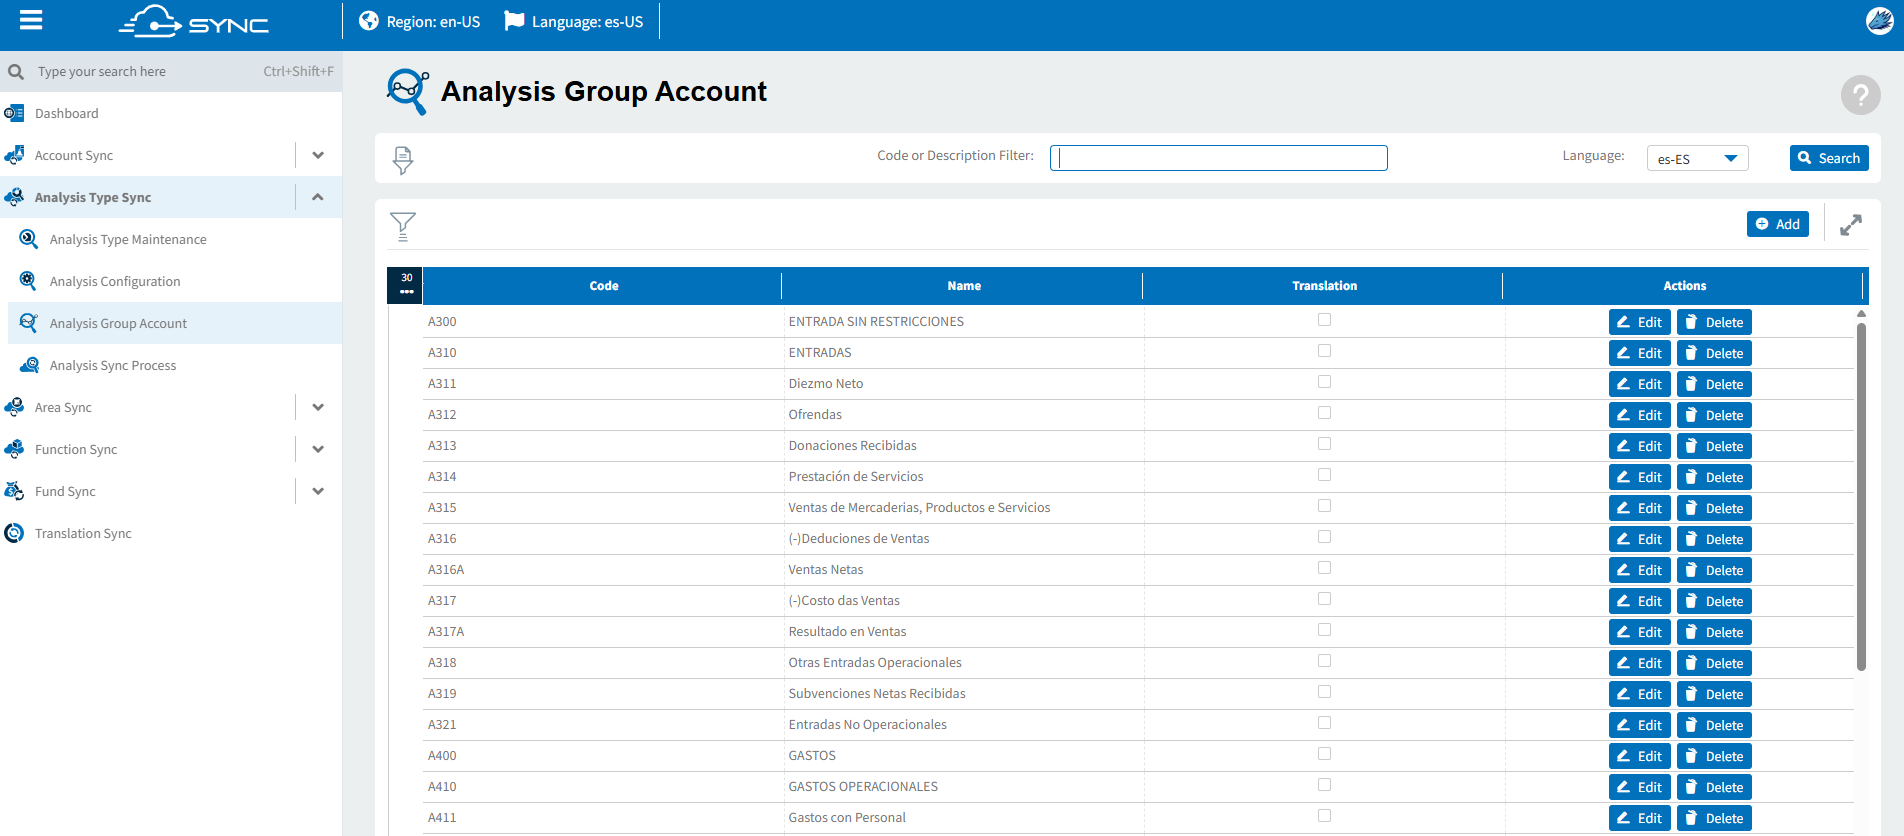Screen dimensions: 1904x836
Task: Click the SYNC cloud logo
Action: click(194, 22)
